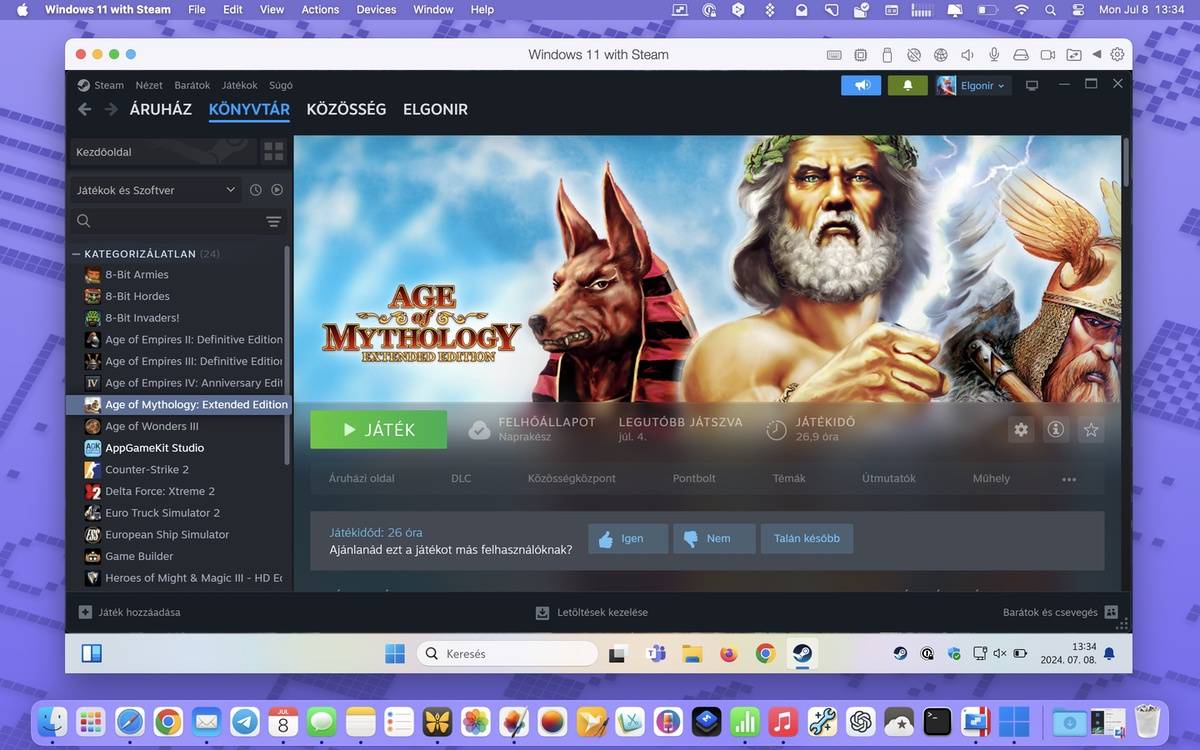This screenshot has width=1200, height=750.
Task: Open the ELGONIR profile tab
Action: coord(435,109)
